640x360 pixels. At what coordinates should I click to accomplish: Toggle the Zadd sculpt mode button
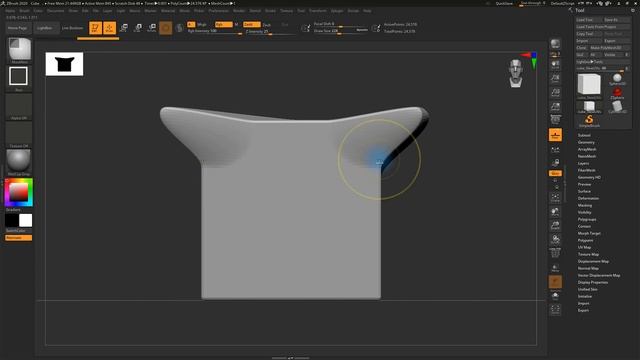click(251, 24)
